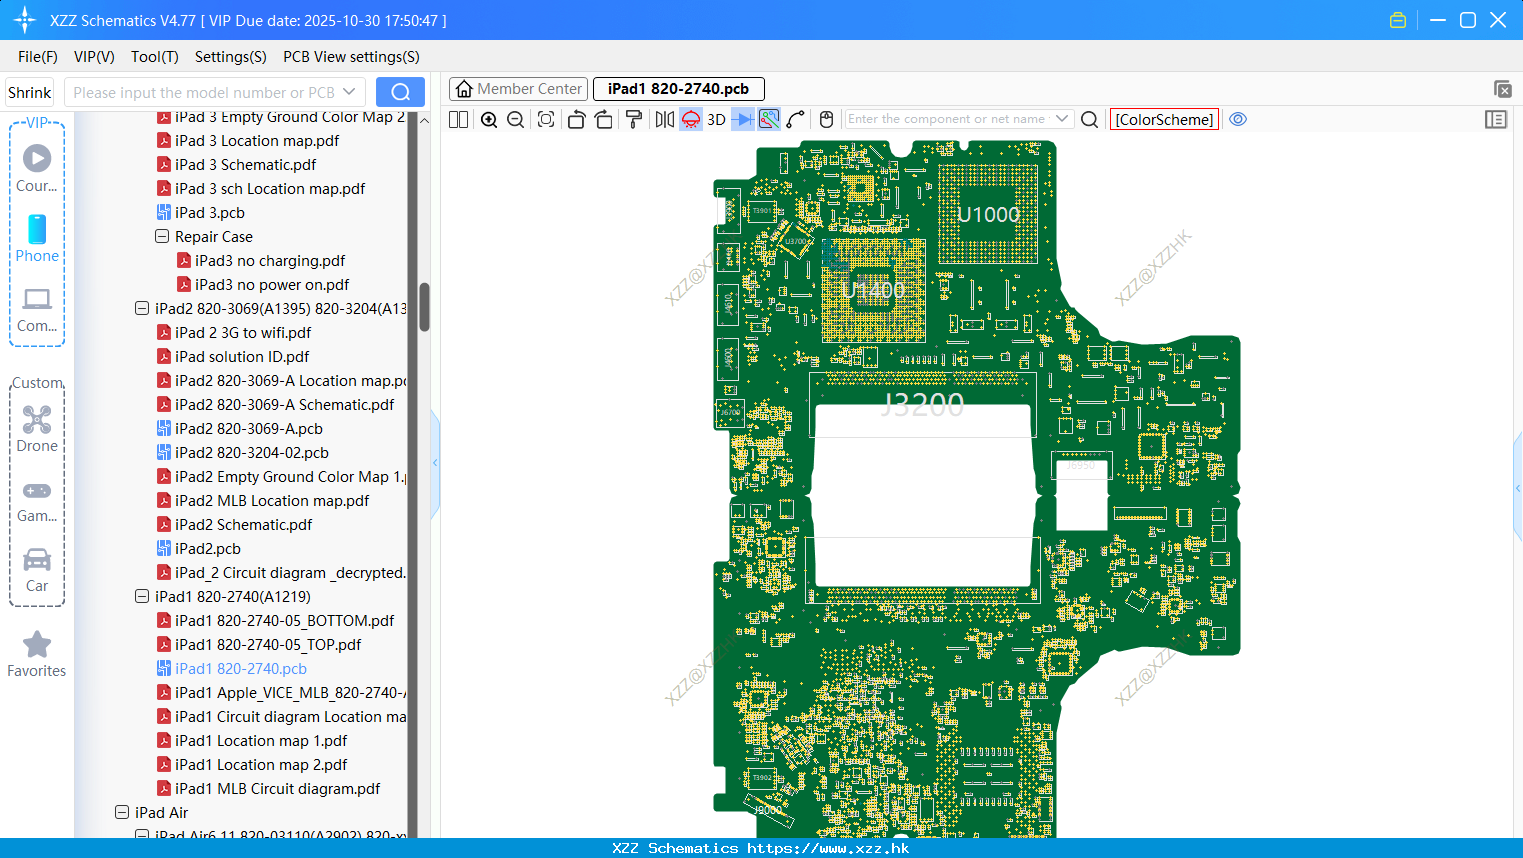The height and width of the screenshot is (858, 1523).
Task: Mirror flip the PCB board
Action: coord(665,119)
